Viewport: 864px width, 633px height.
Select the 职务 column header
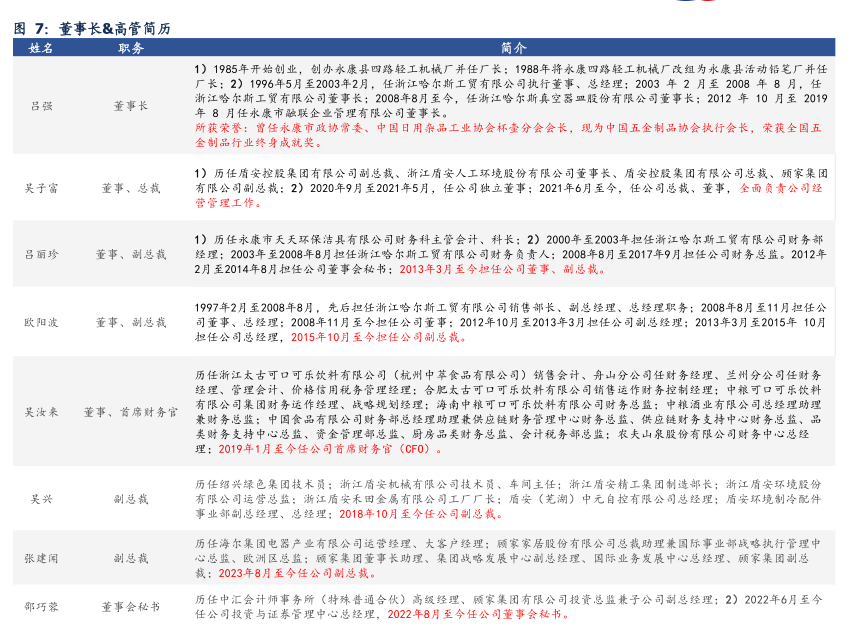pos(131,48)
